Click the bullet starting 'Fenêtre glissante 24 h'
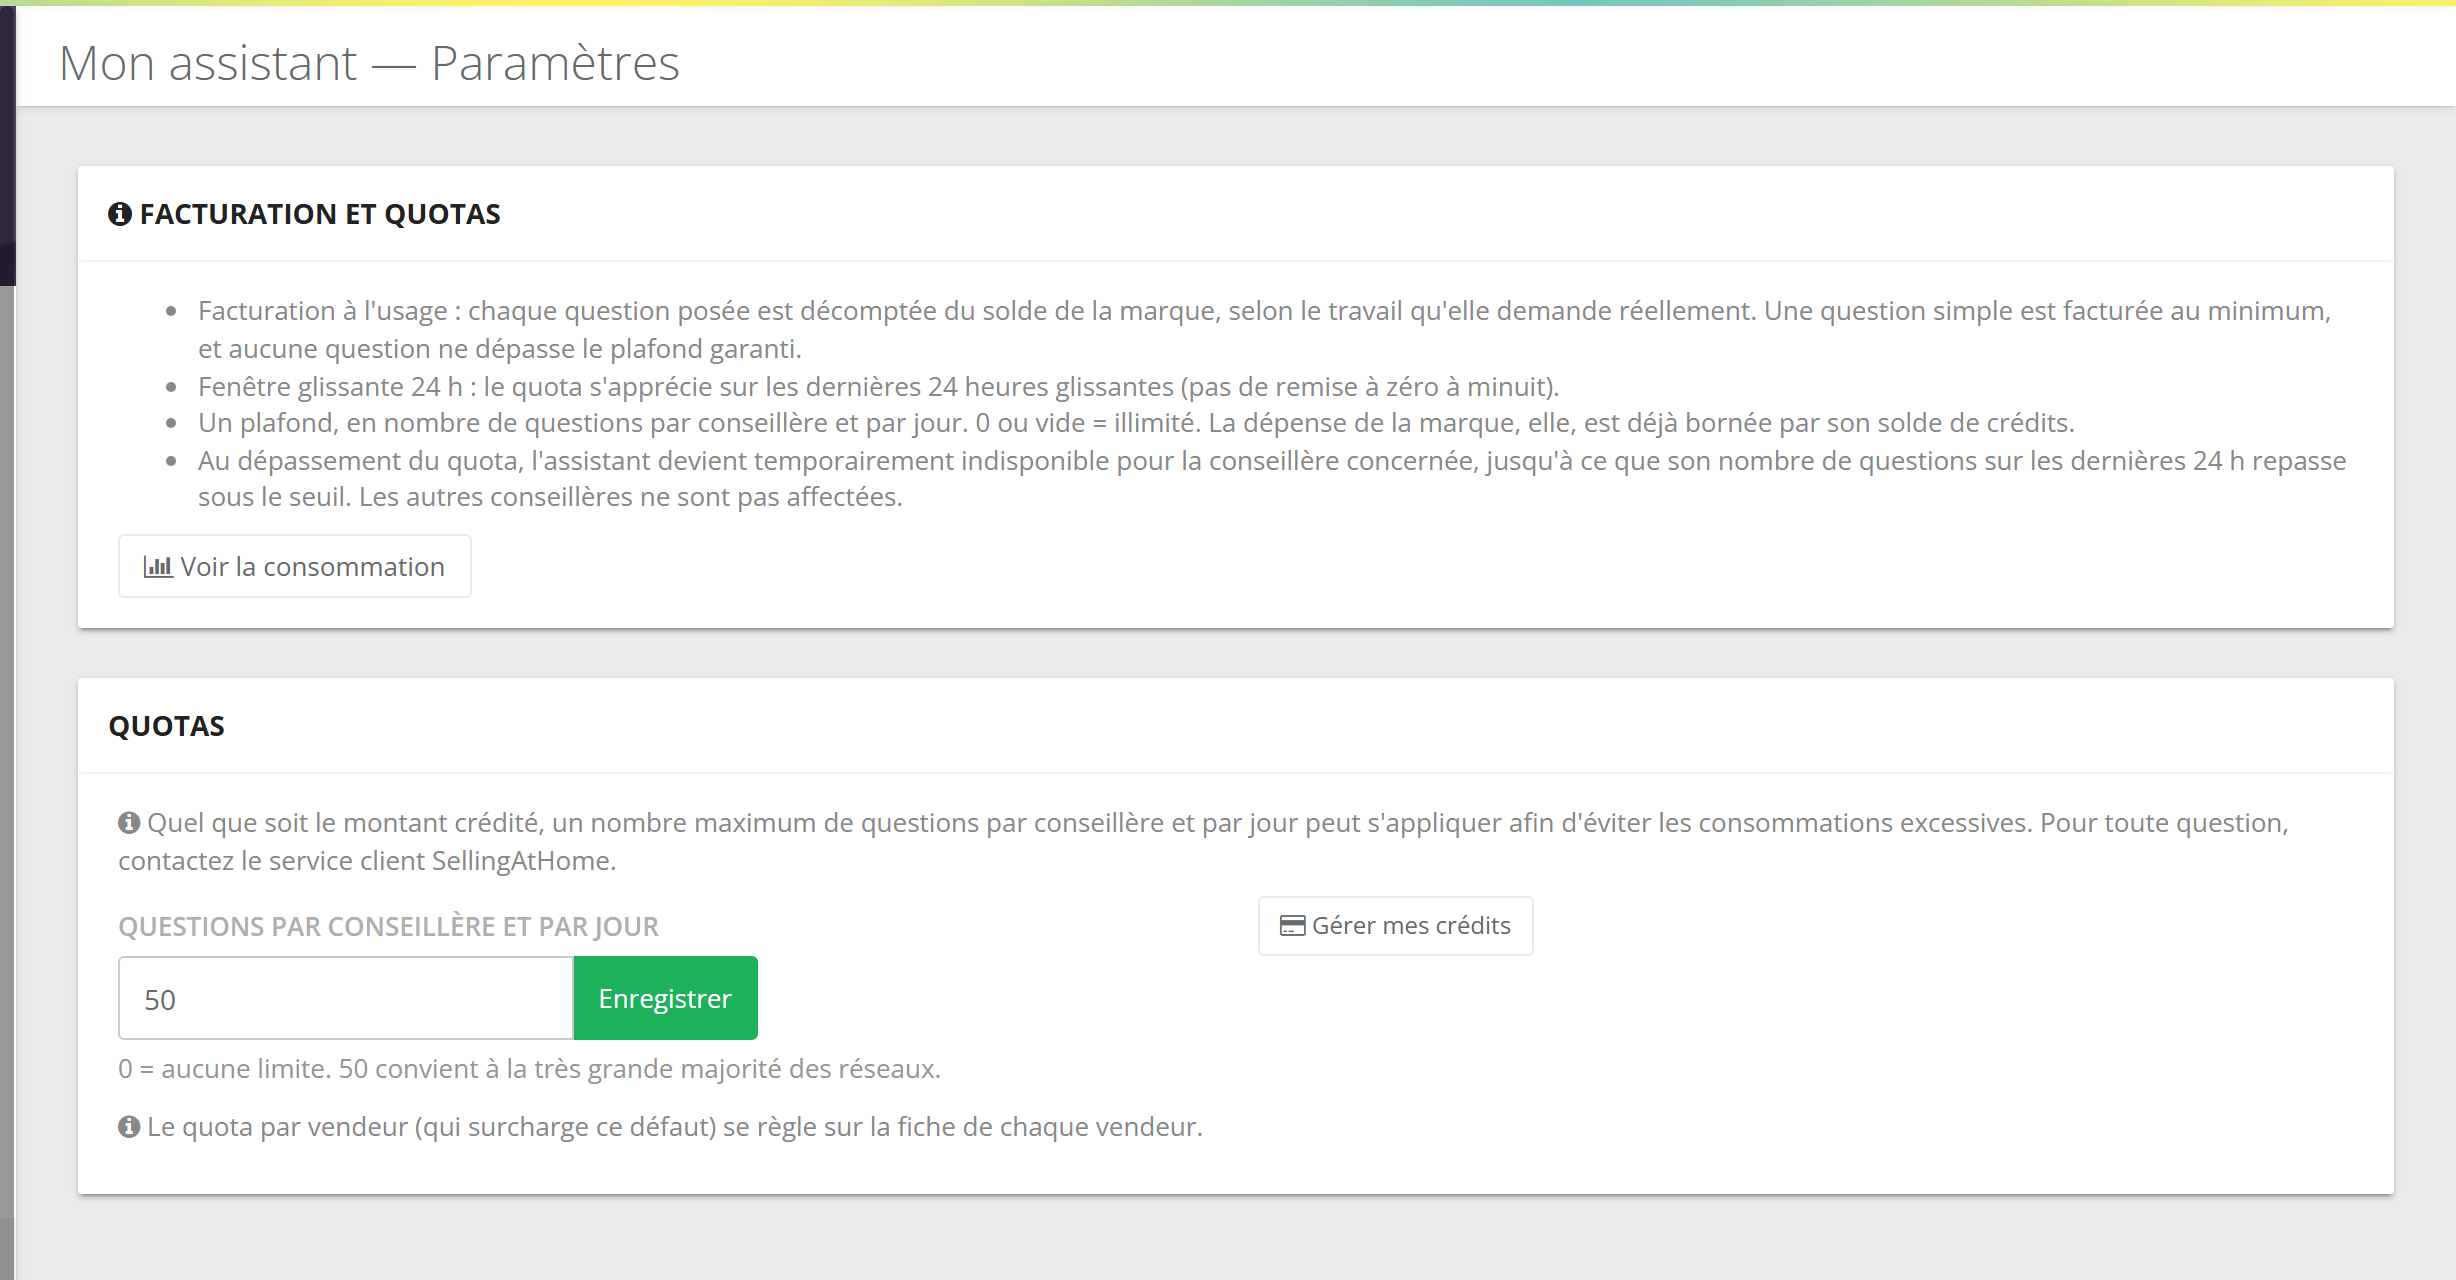This screenshot has width=2456, height=1280. 878,387
